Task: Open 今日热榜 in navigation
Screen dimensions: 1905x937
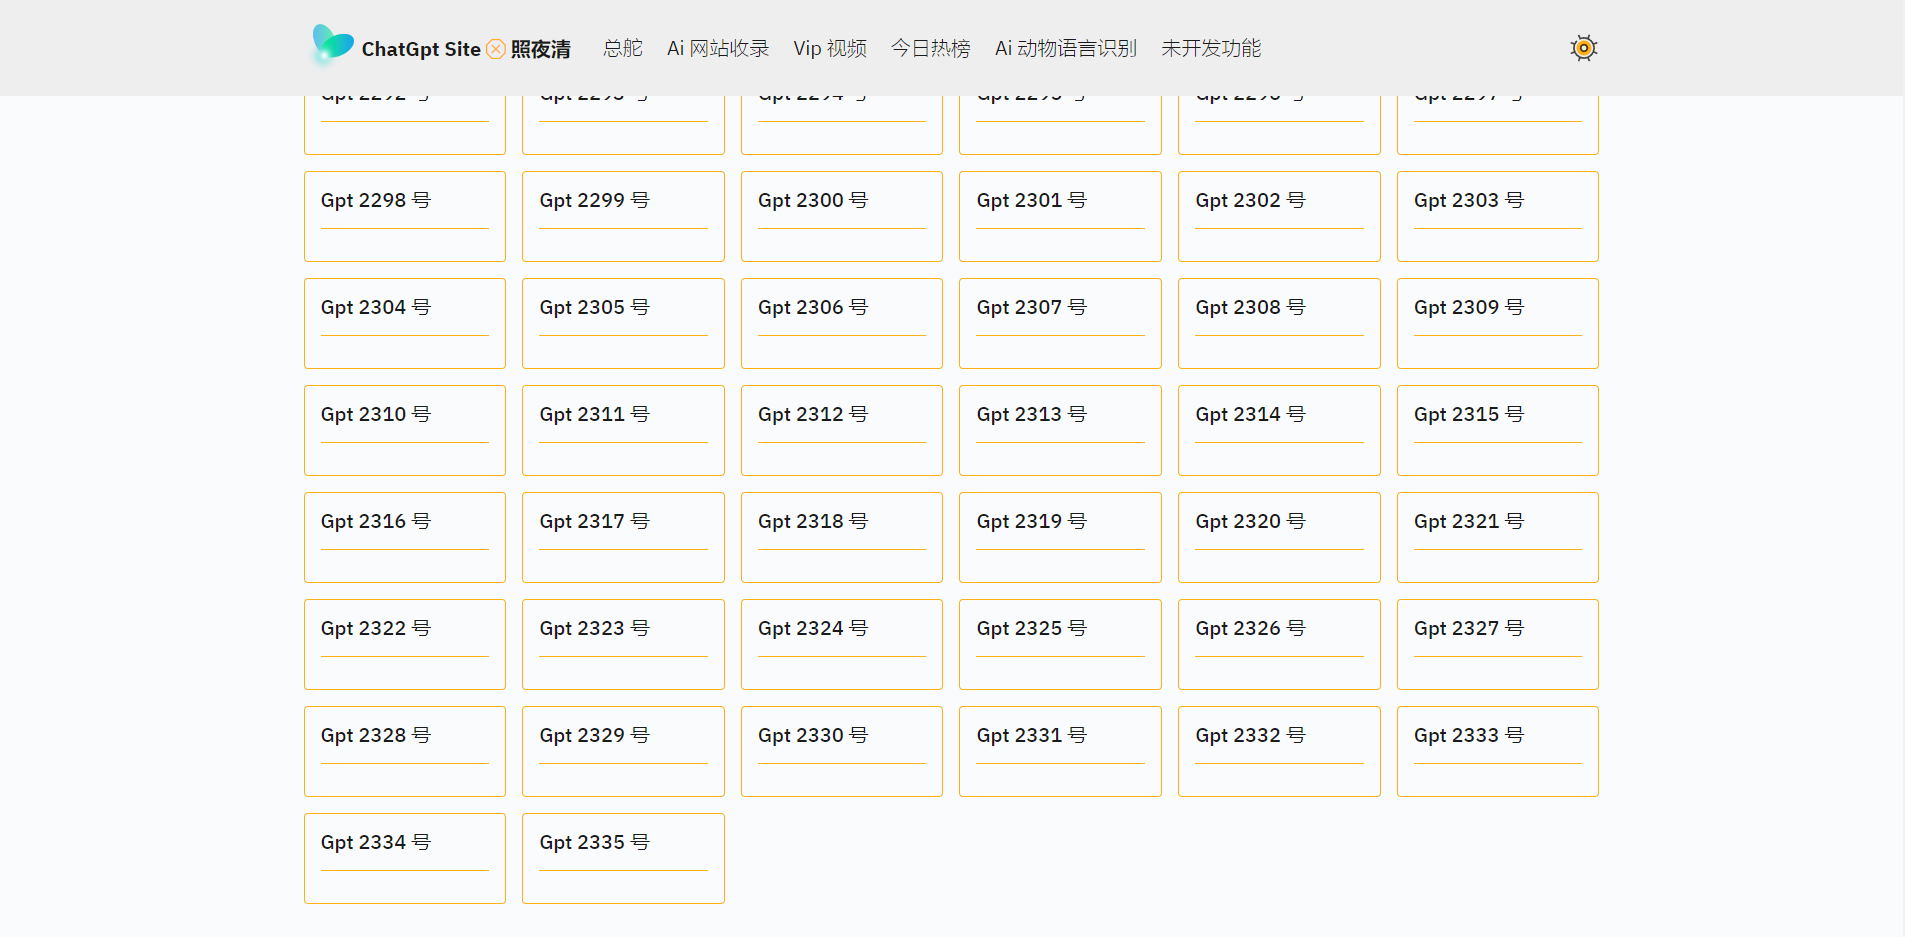Action: 930,48
